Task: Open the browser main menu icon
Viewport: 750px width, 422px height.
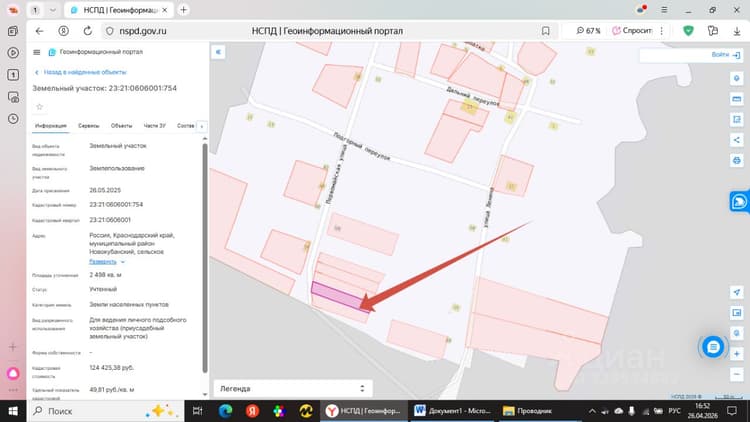Action: tap(664, 10)
